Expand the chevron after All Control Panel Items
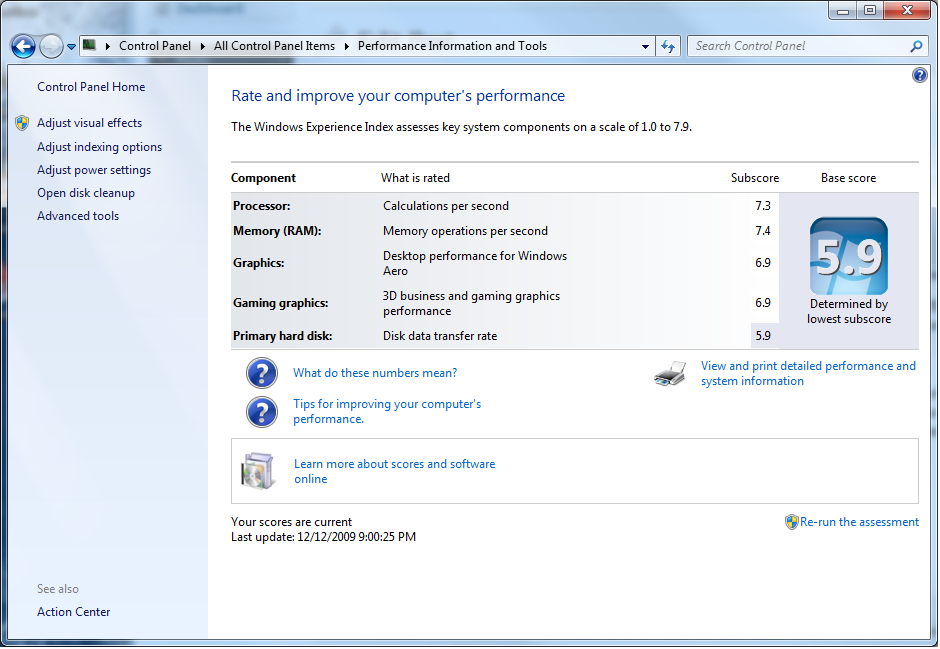Viewport: 940px width, 649px height. [347, 46]
